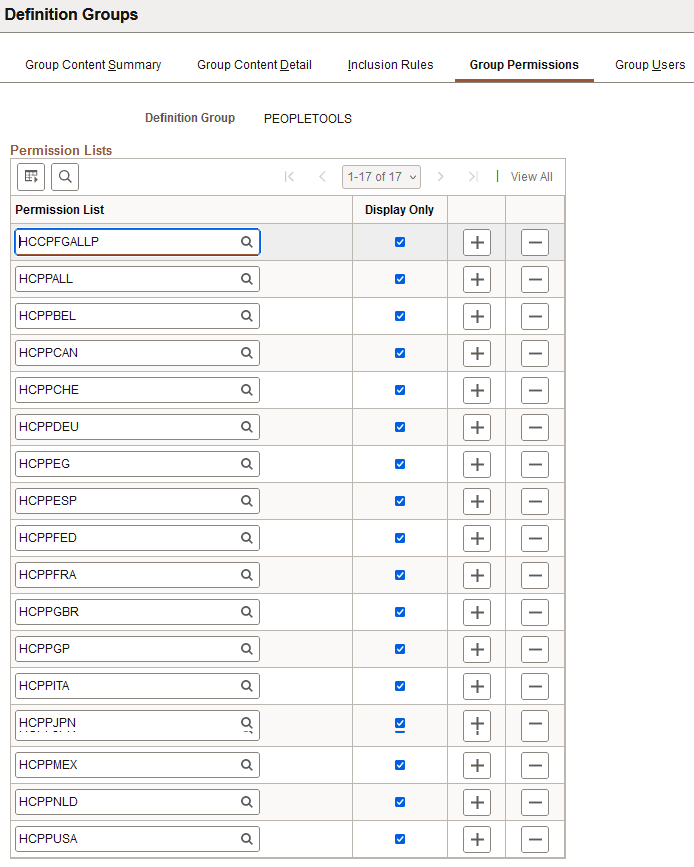Screen dimensions: 694x867
Task: Toggle Display Only for HCPPNLD
Action: (x=400, y=801)
